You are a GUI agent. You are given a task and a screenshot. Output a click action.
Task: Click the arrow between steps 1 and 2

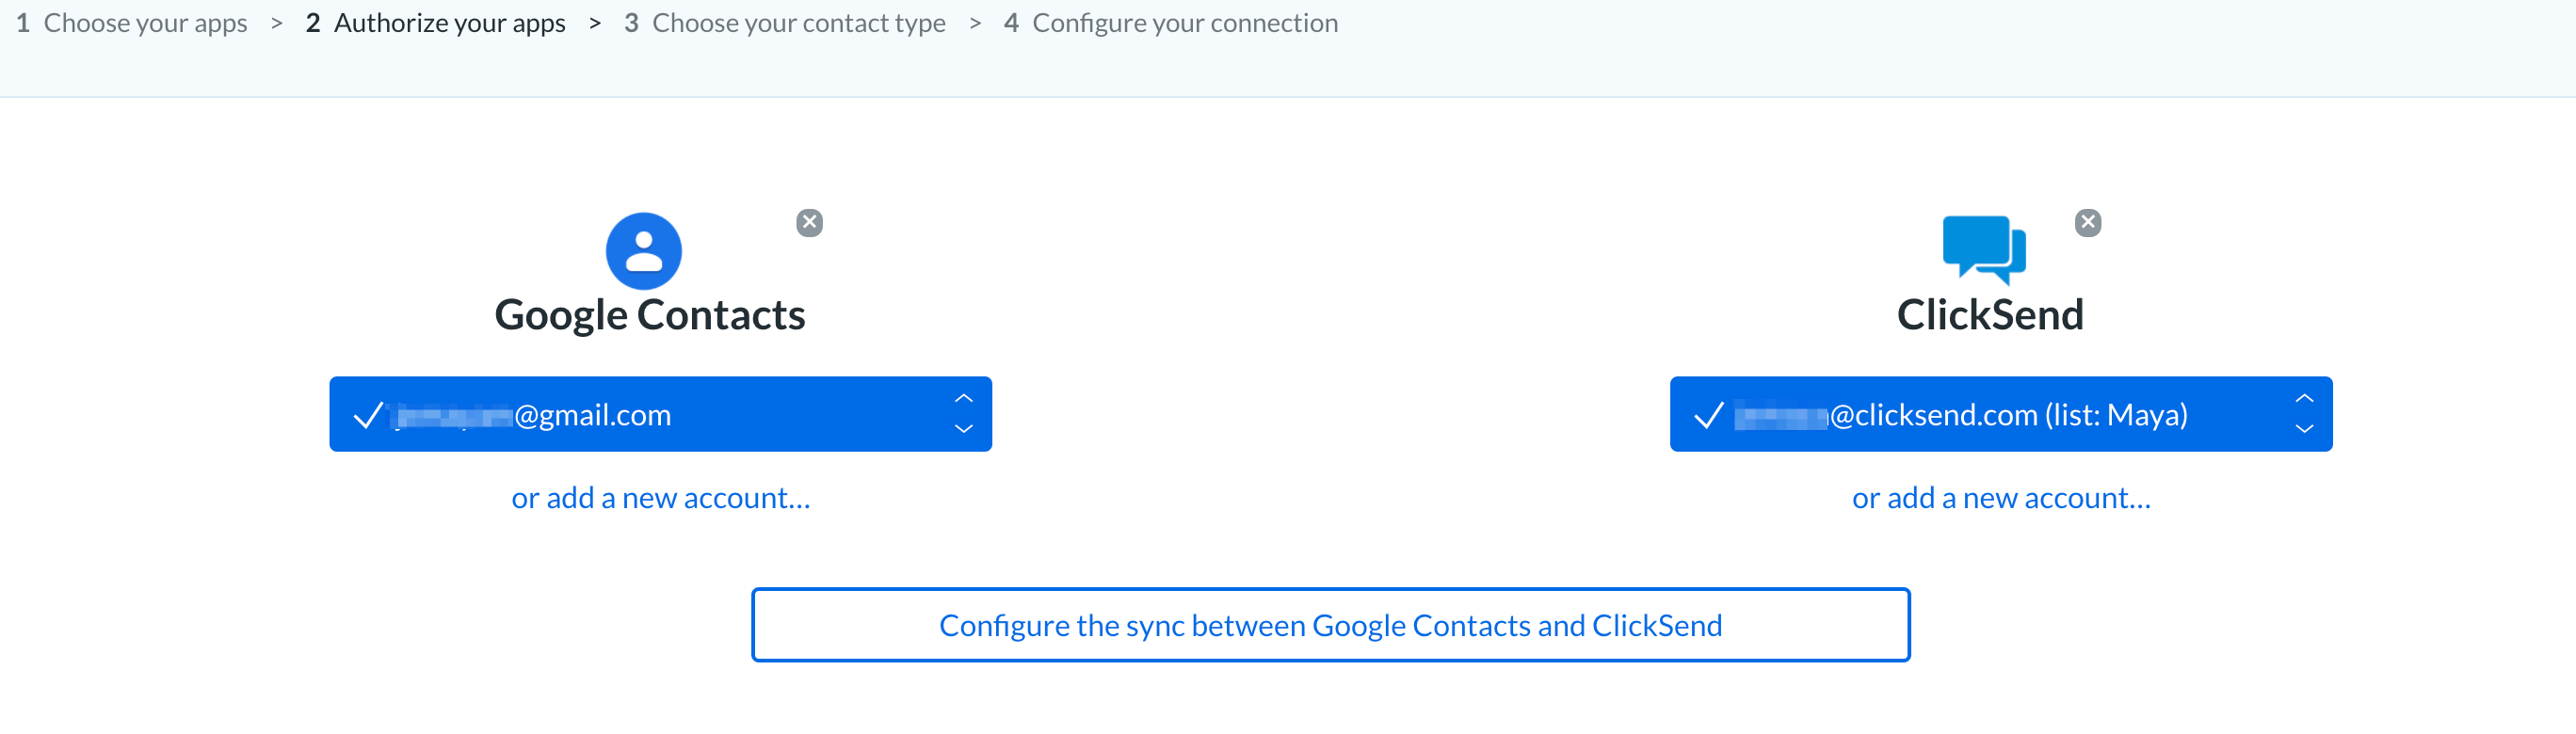pyautogui.click(x=277, y=23)
